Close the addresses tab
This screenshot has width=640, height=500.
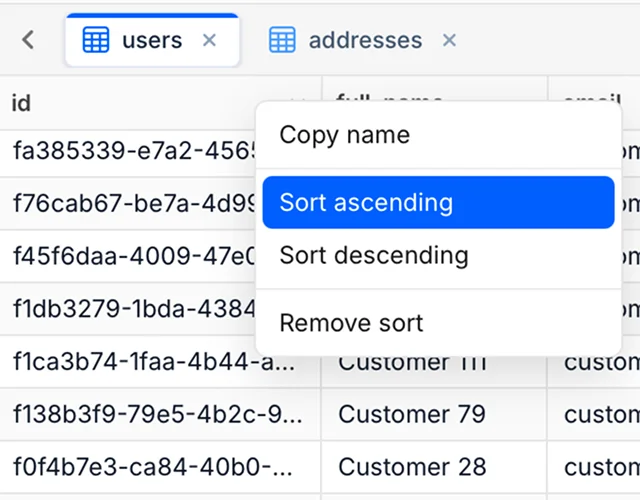449,40
